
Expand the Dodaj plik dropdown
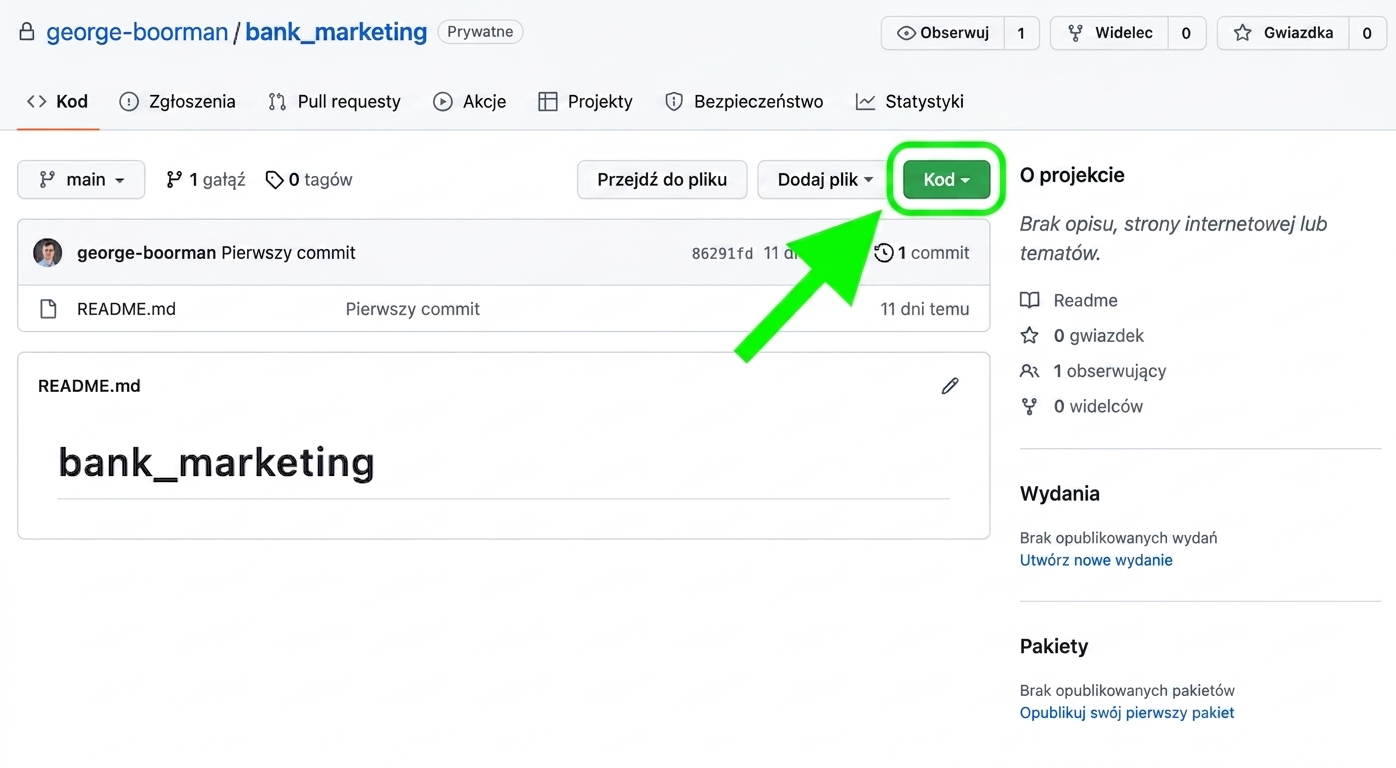[x=825, y=180]
